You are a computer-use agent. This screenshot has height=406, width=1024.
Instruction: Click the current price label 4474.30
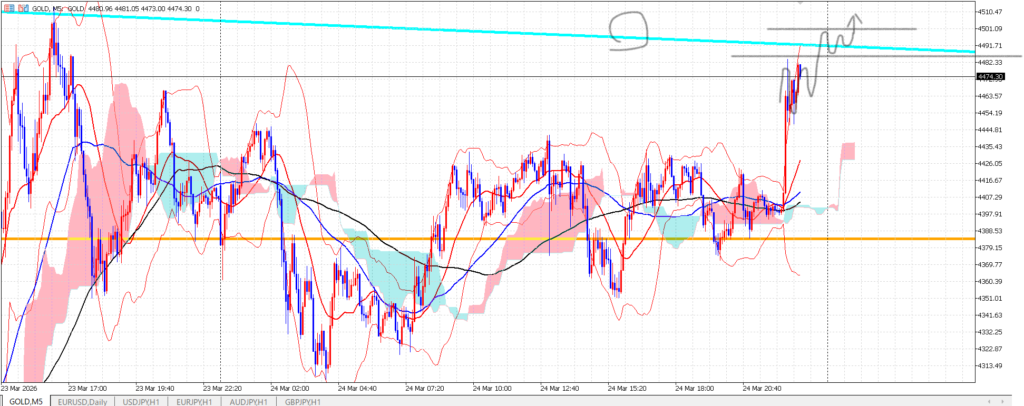pyautogui.click(x=988, y=76)
